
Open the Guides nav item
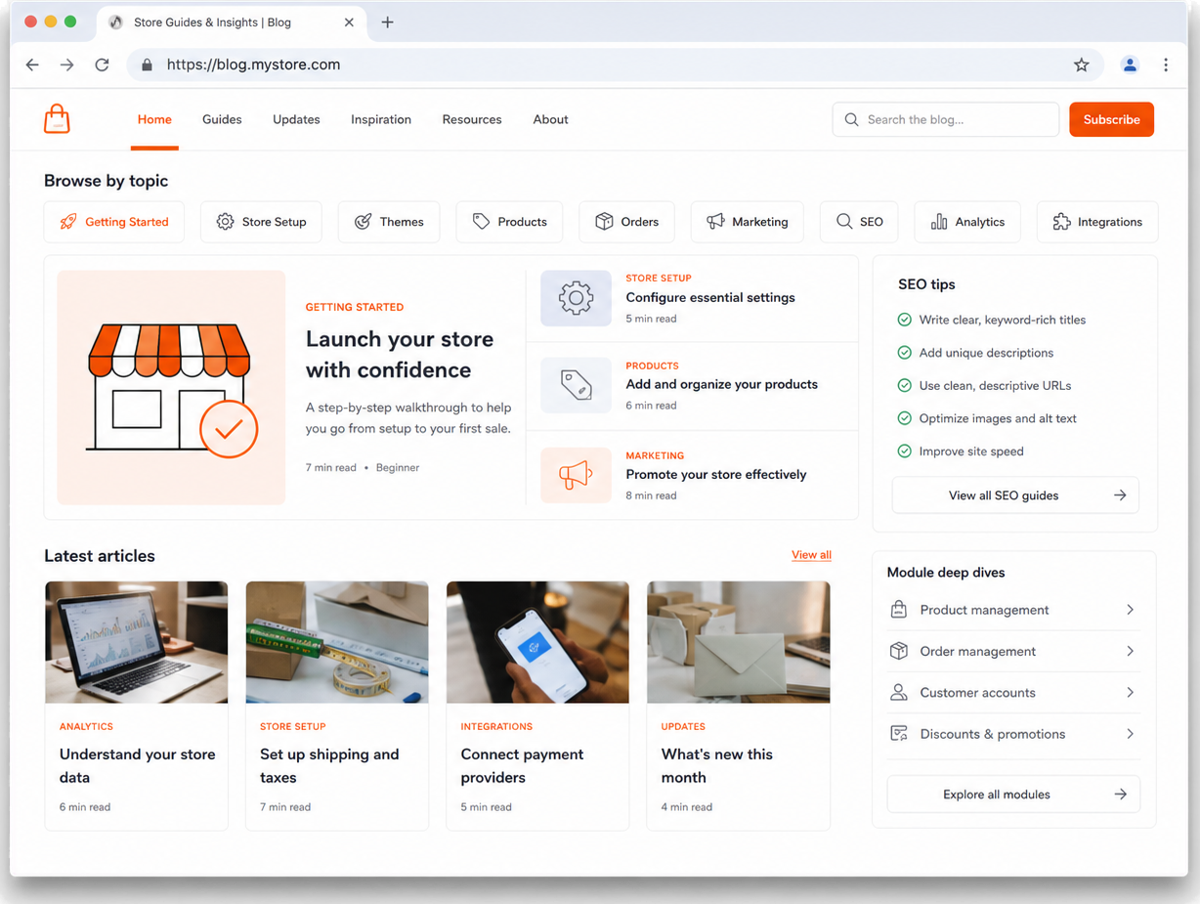coord(222,119)
